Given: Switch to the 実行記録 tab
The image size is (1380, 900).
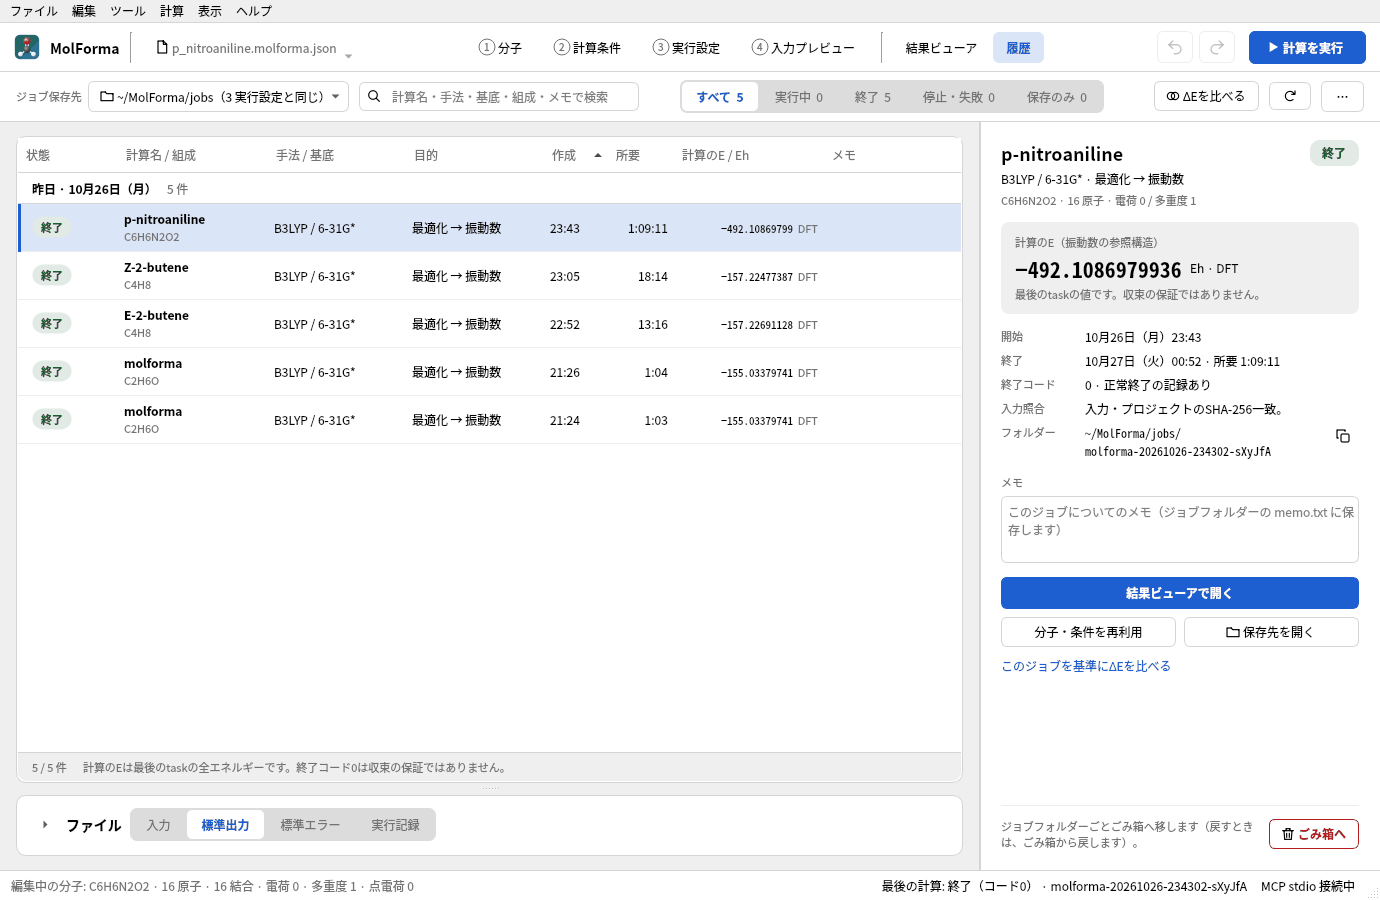Looking at the screenshot, I should pos(395,825).
